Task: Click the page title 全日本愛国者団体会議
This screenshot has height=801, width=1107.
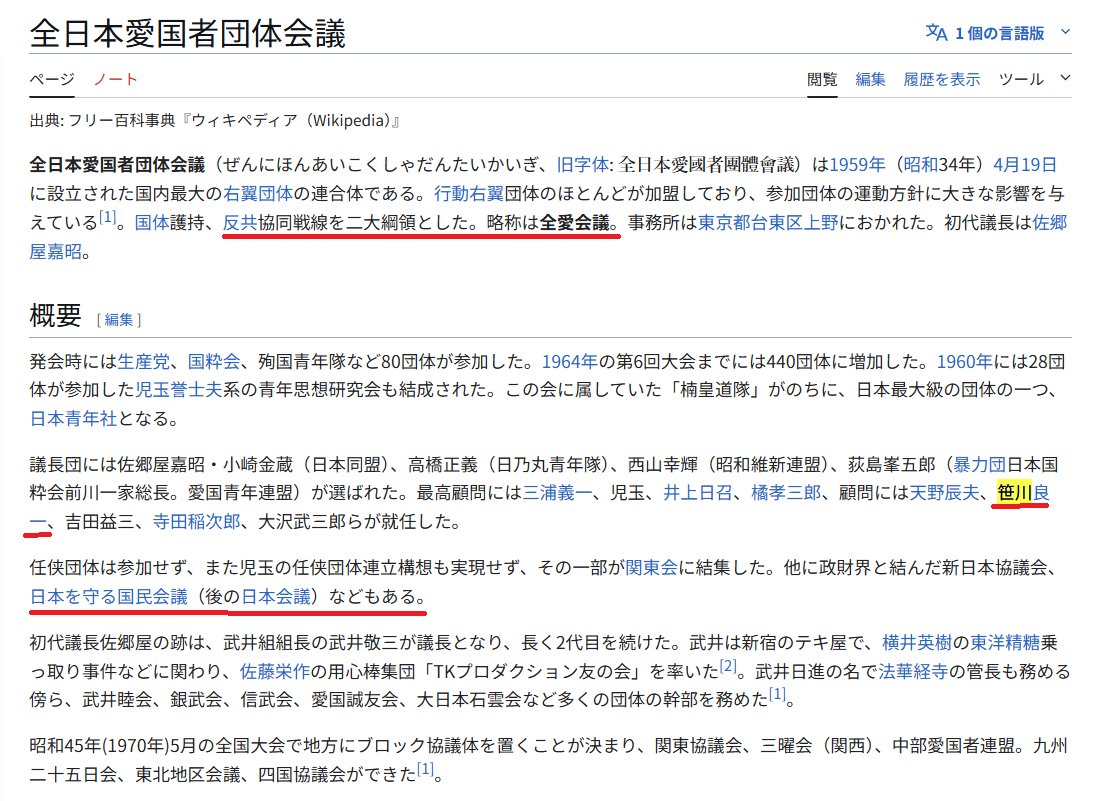Action: [187, 33]
